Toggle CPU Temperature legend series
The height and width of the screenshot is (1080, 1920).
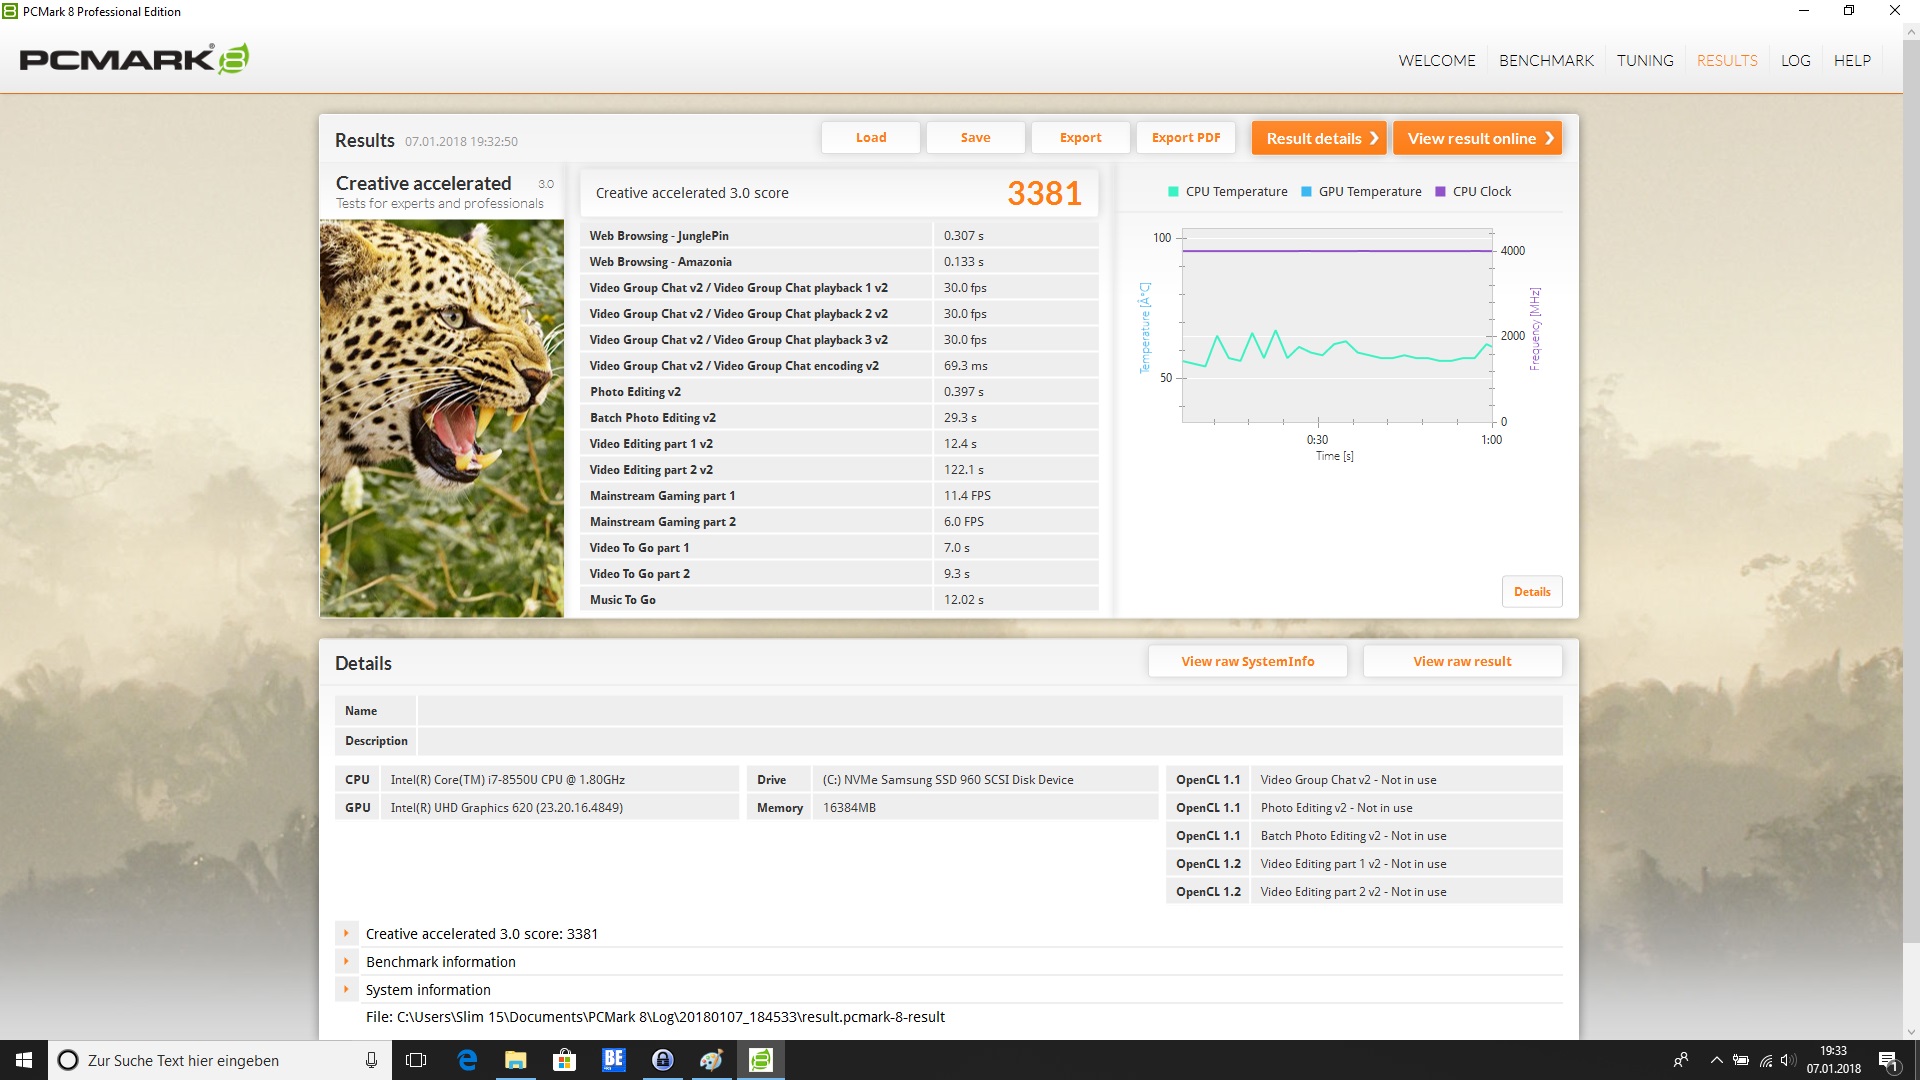tap(1227, 192)
